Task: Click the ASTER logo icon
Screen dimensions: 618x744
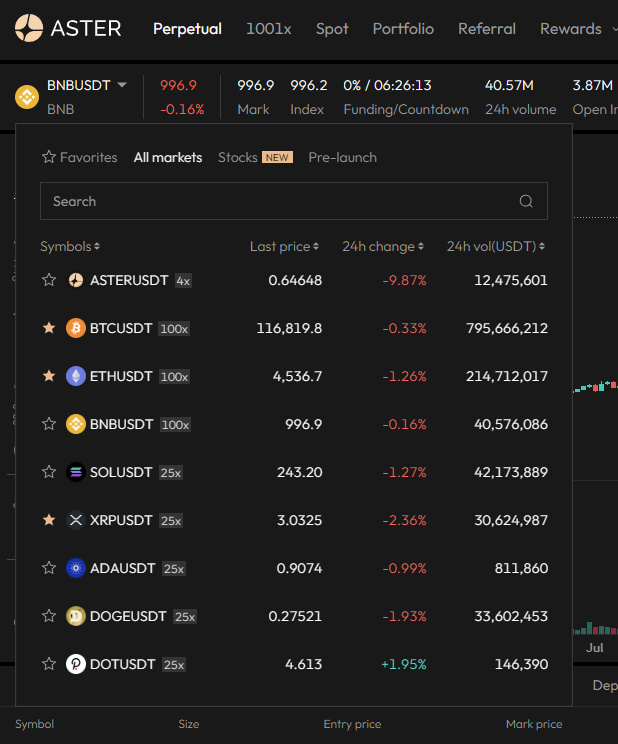Action: (29, 28)
